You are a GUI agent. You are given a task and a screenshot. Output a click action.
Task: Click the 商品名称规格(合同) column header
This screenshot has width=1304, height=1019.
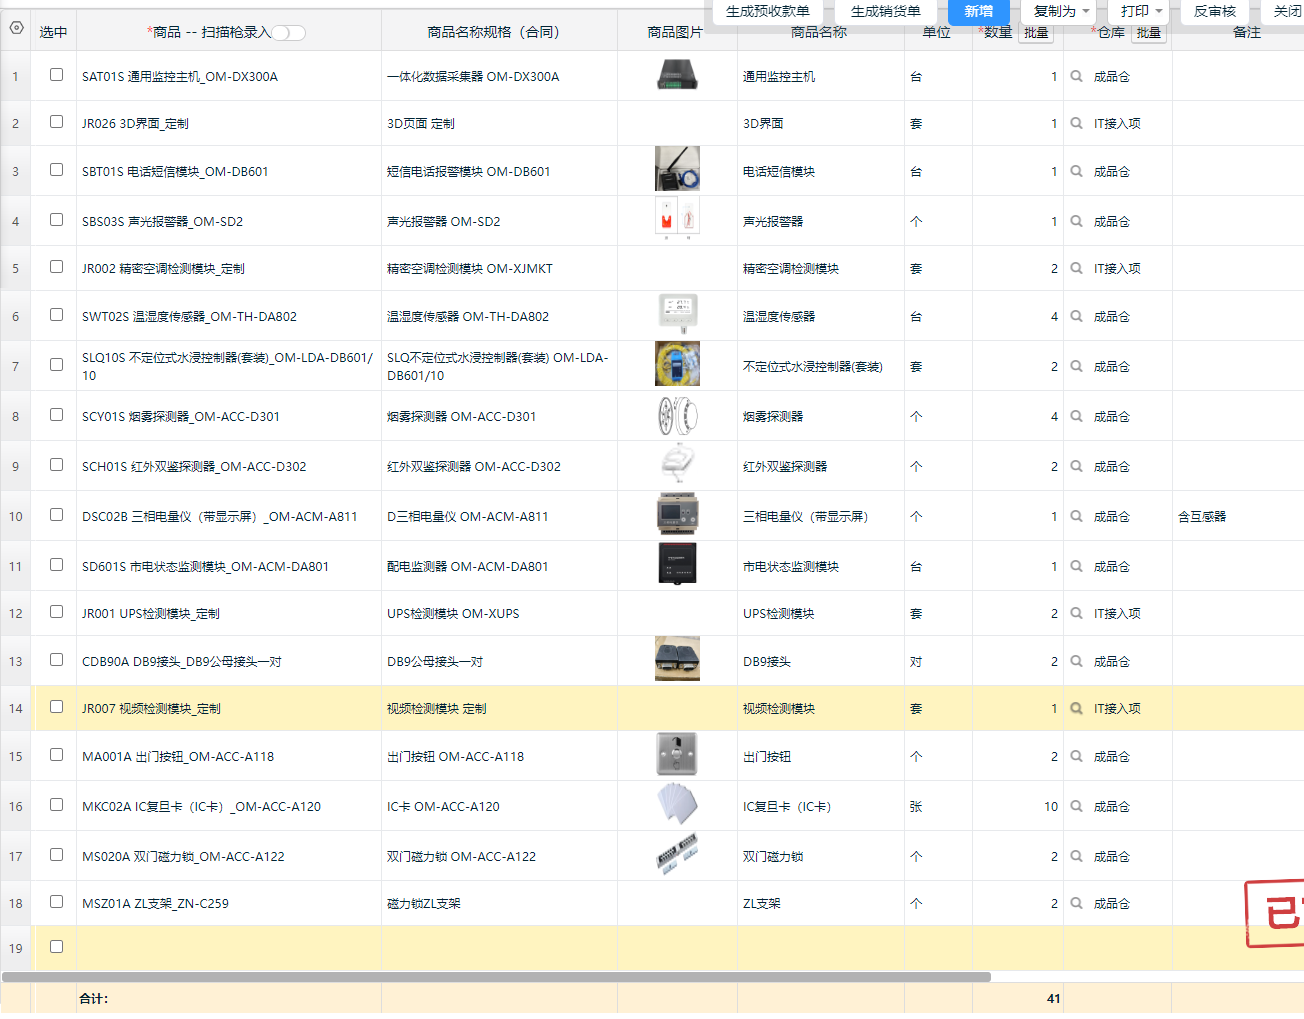(498, 32)
